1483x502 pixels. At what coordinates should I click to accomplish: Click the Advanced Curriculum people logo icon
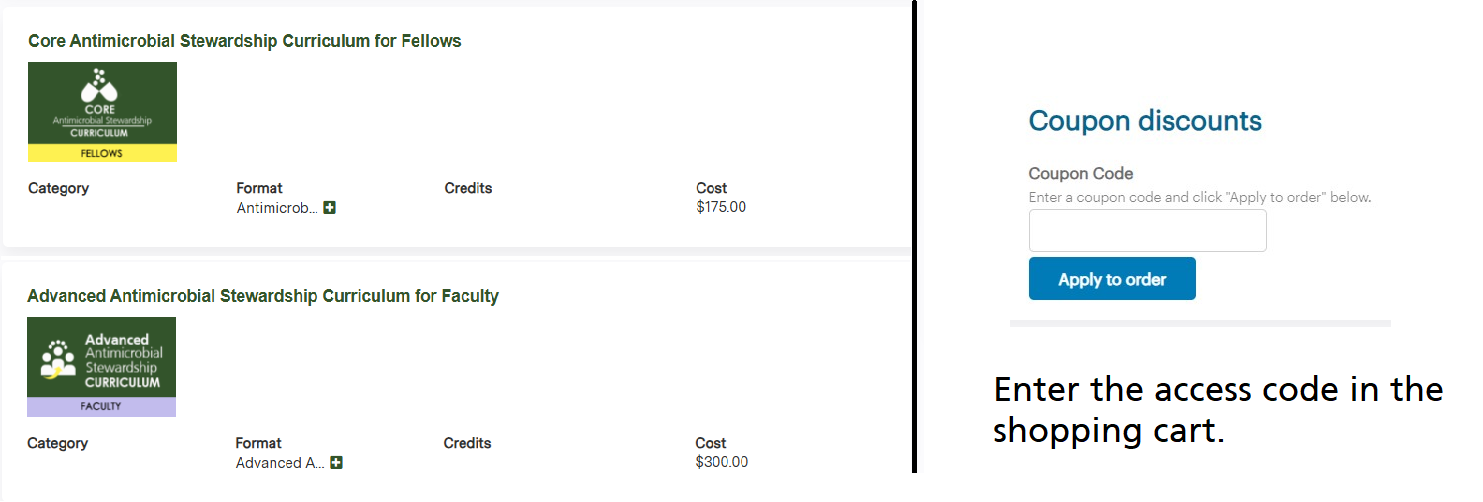pos(58,358)
